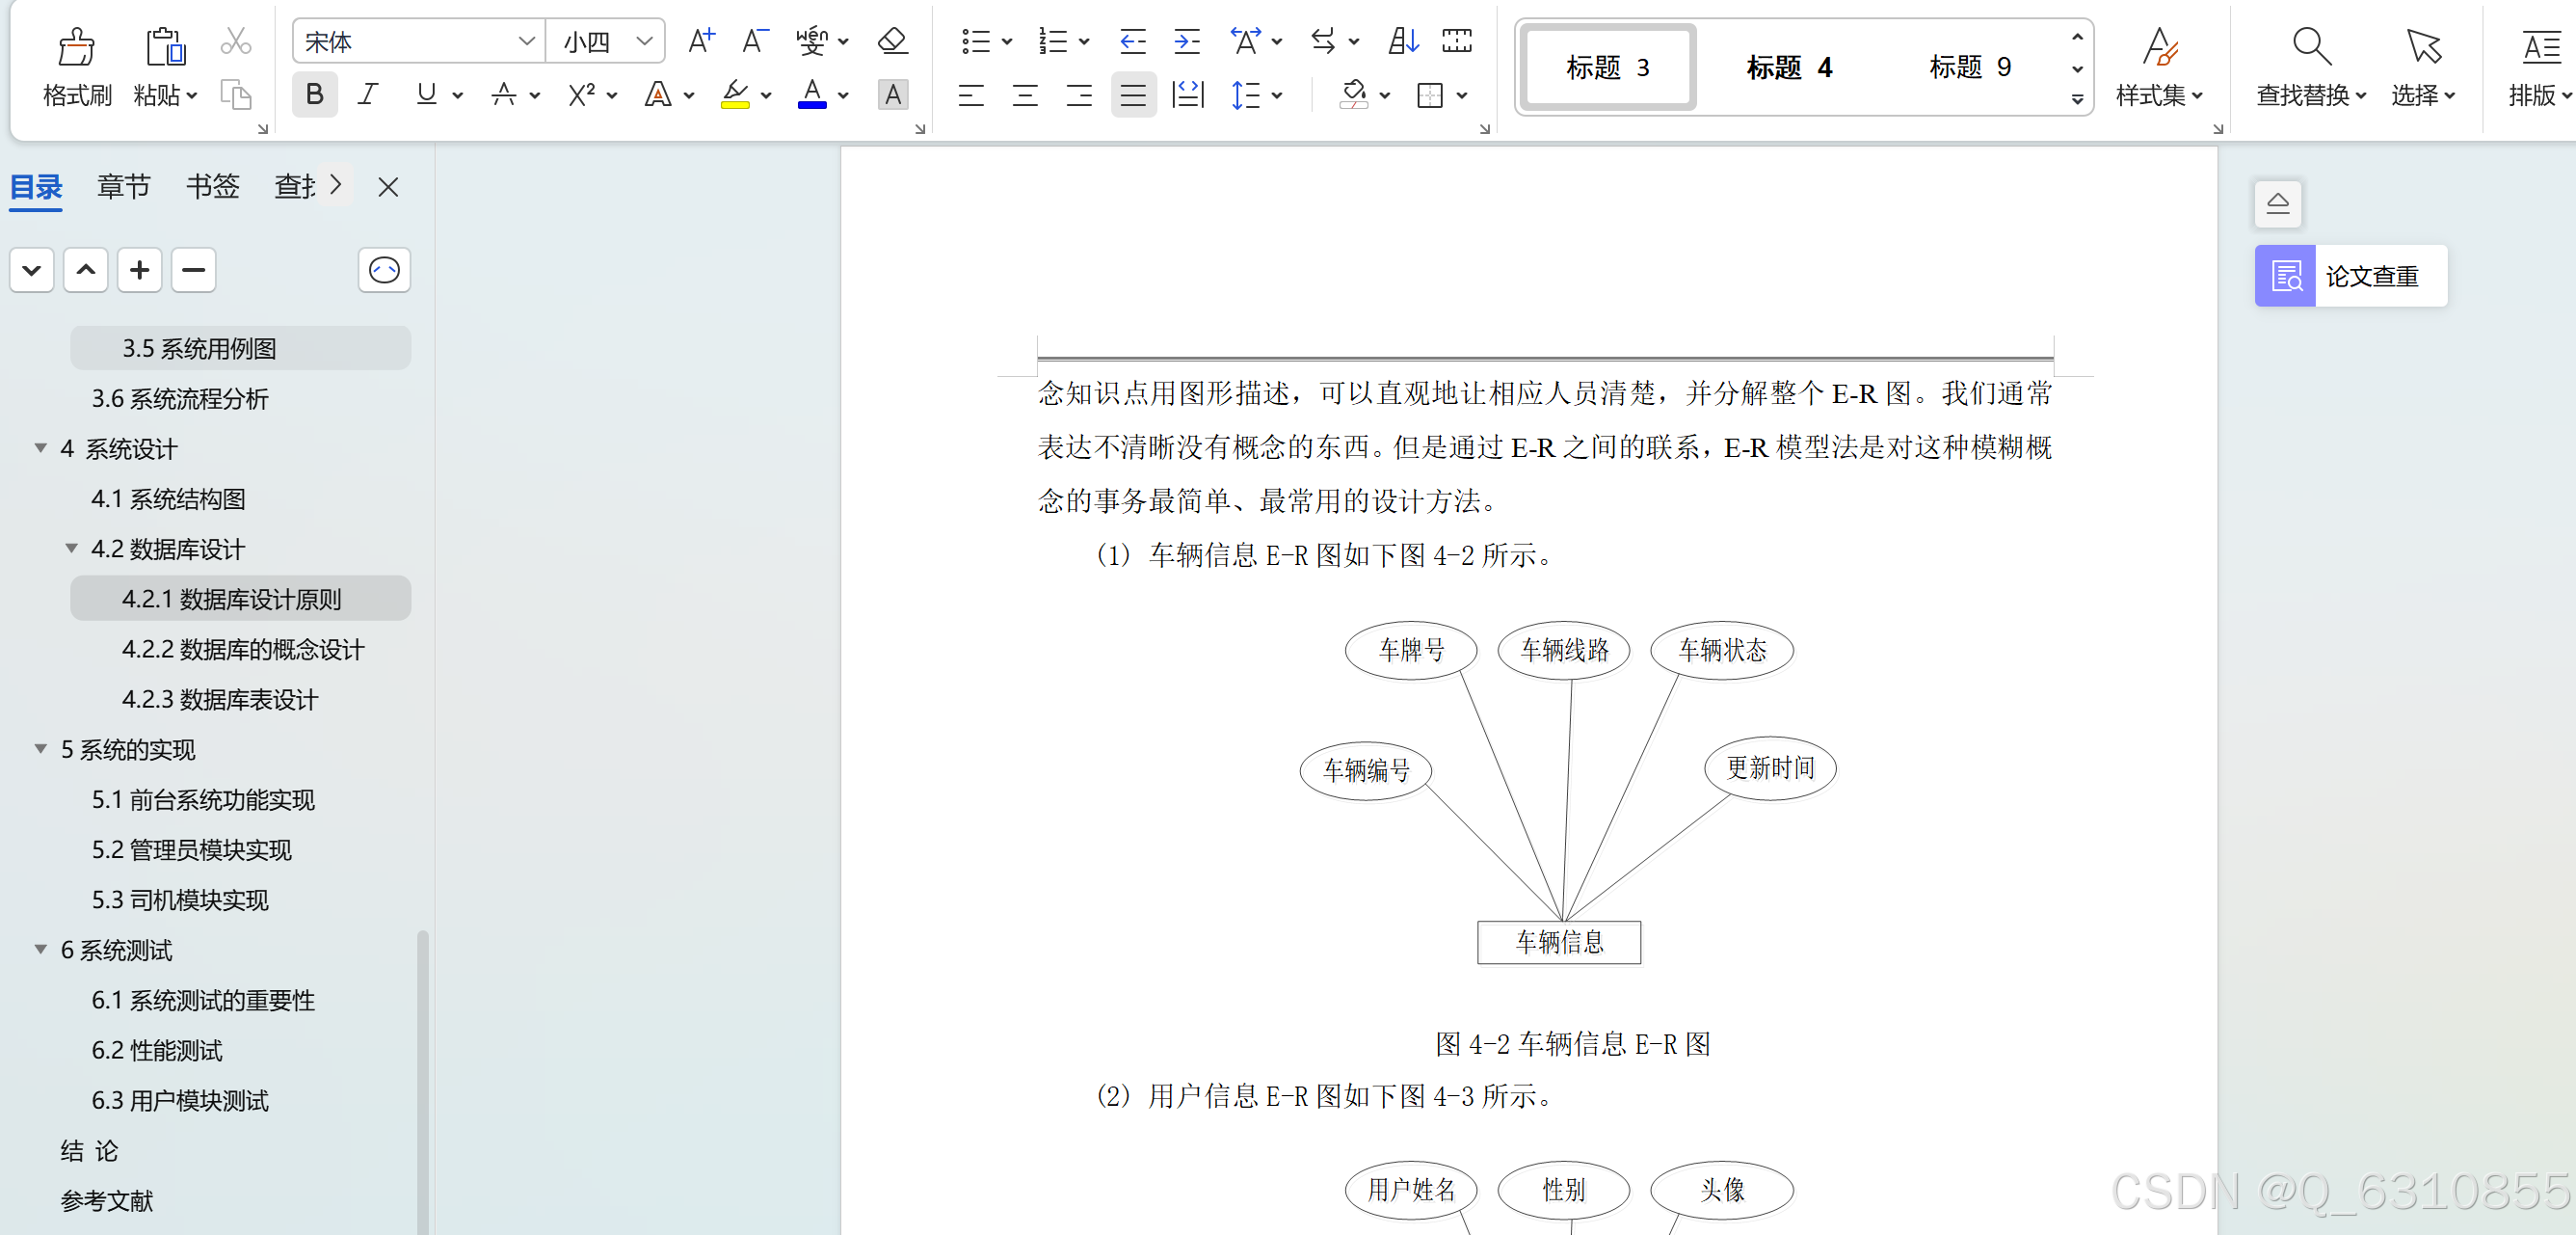Screen dimensions: 2576x1235
Task: Clear formatting with the eraser icon
Action: tap(892, 41)
